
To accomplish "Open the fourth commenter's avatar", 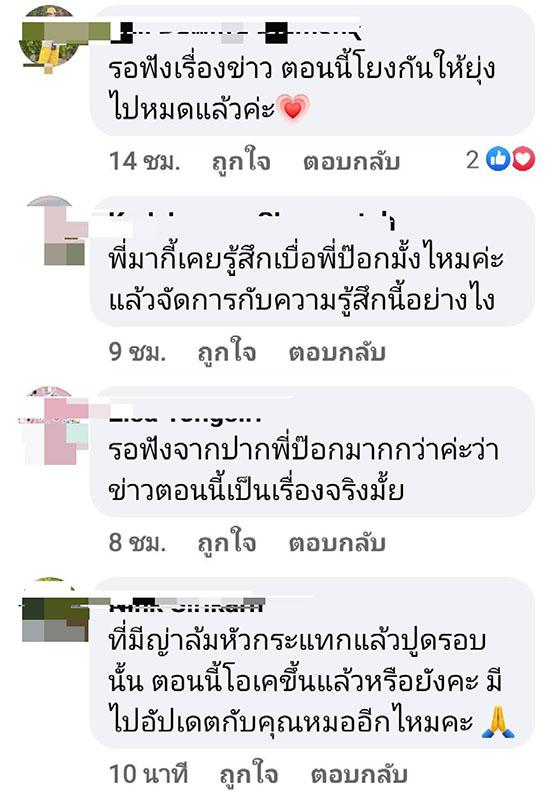I will coord(54,609).
